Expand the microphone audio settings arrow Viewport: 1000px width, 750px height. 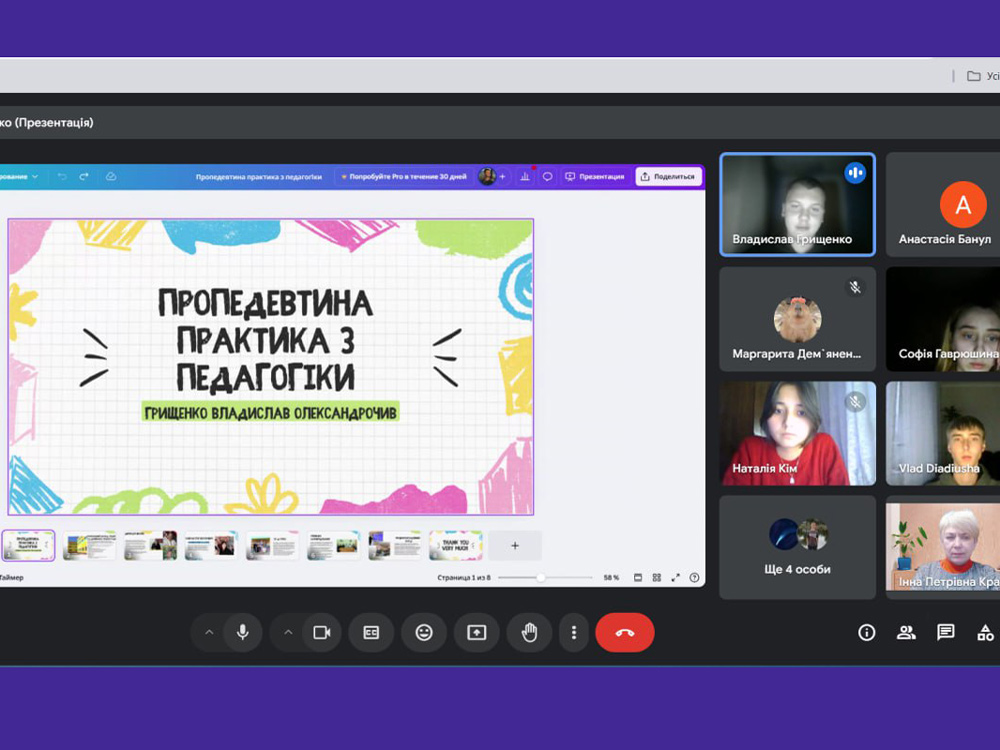(209, 633)
